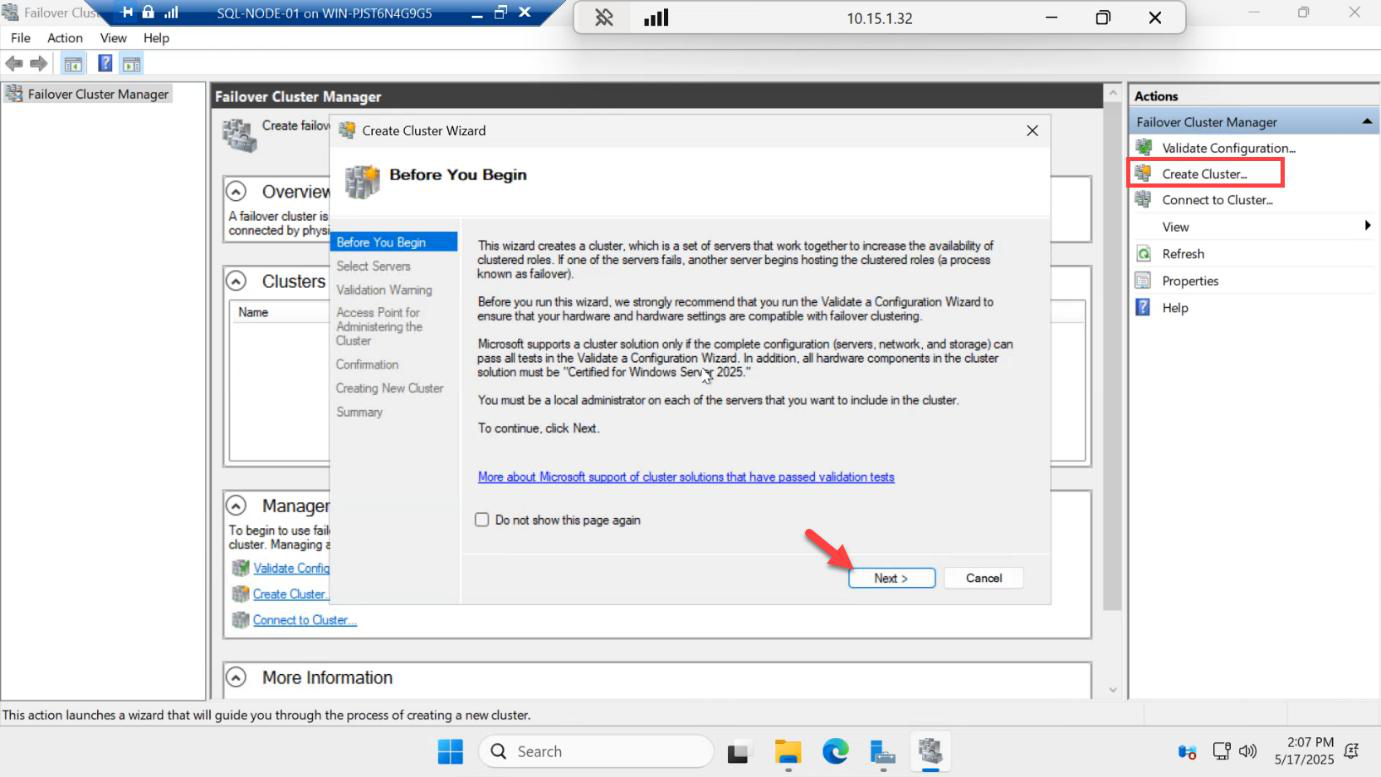1381x777 pixels.
Task: Open Validate Configuration... action
Action: coord(1228,148)
